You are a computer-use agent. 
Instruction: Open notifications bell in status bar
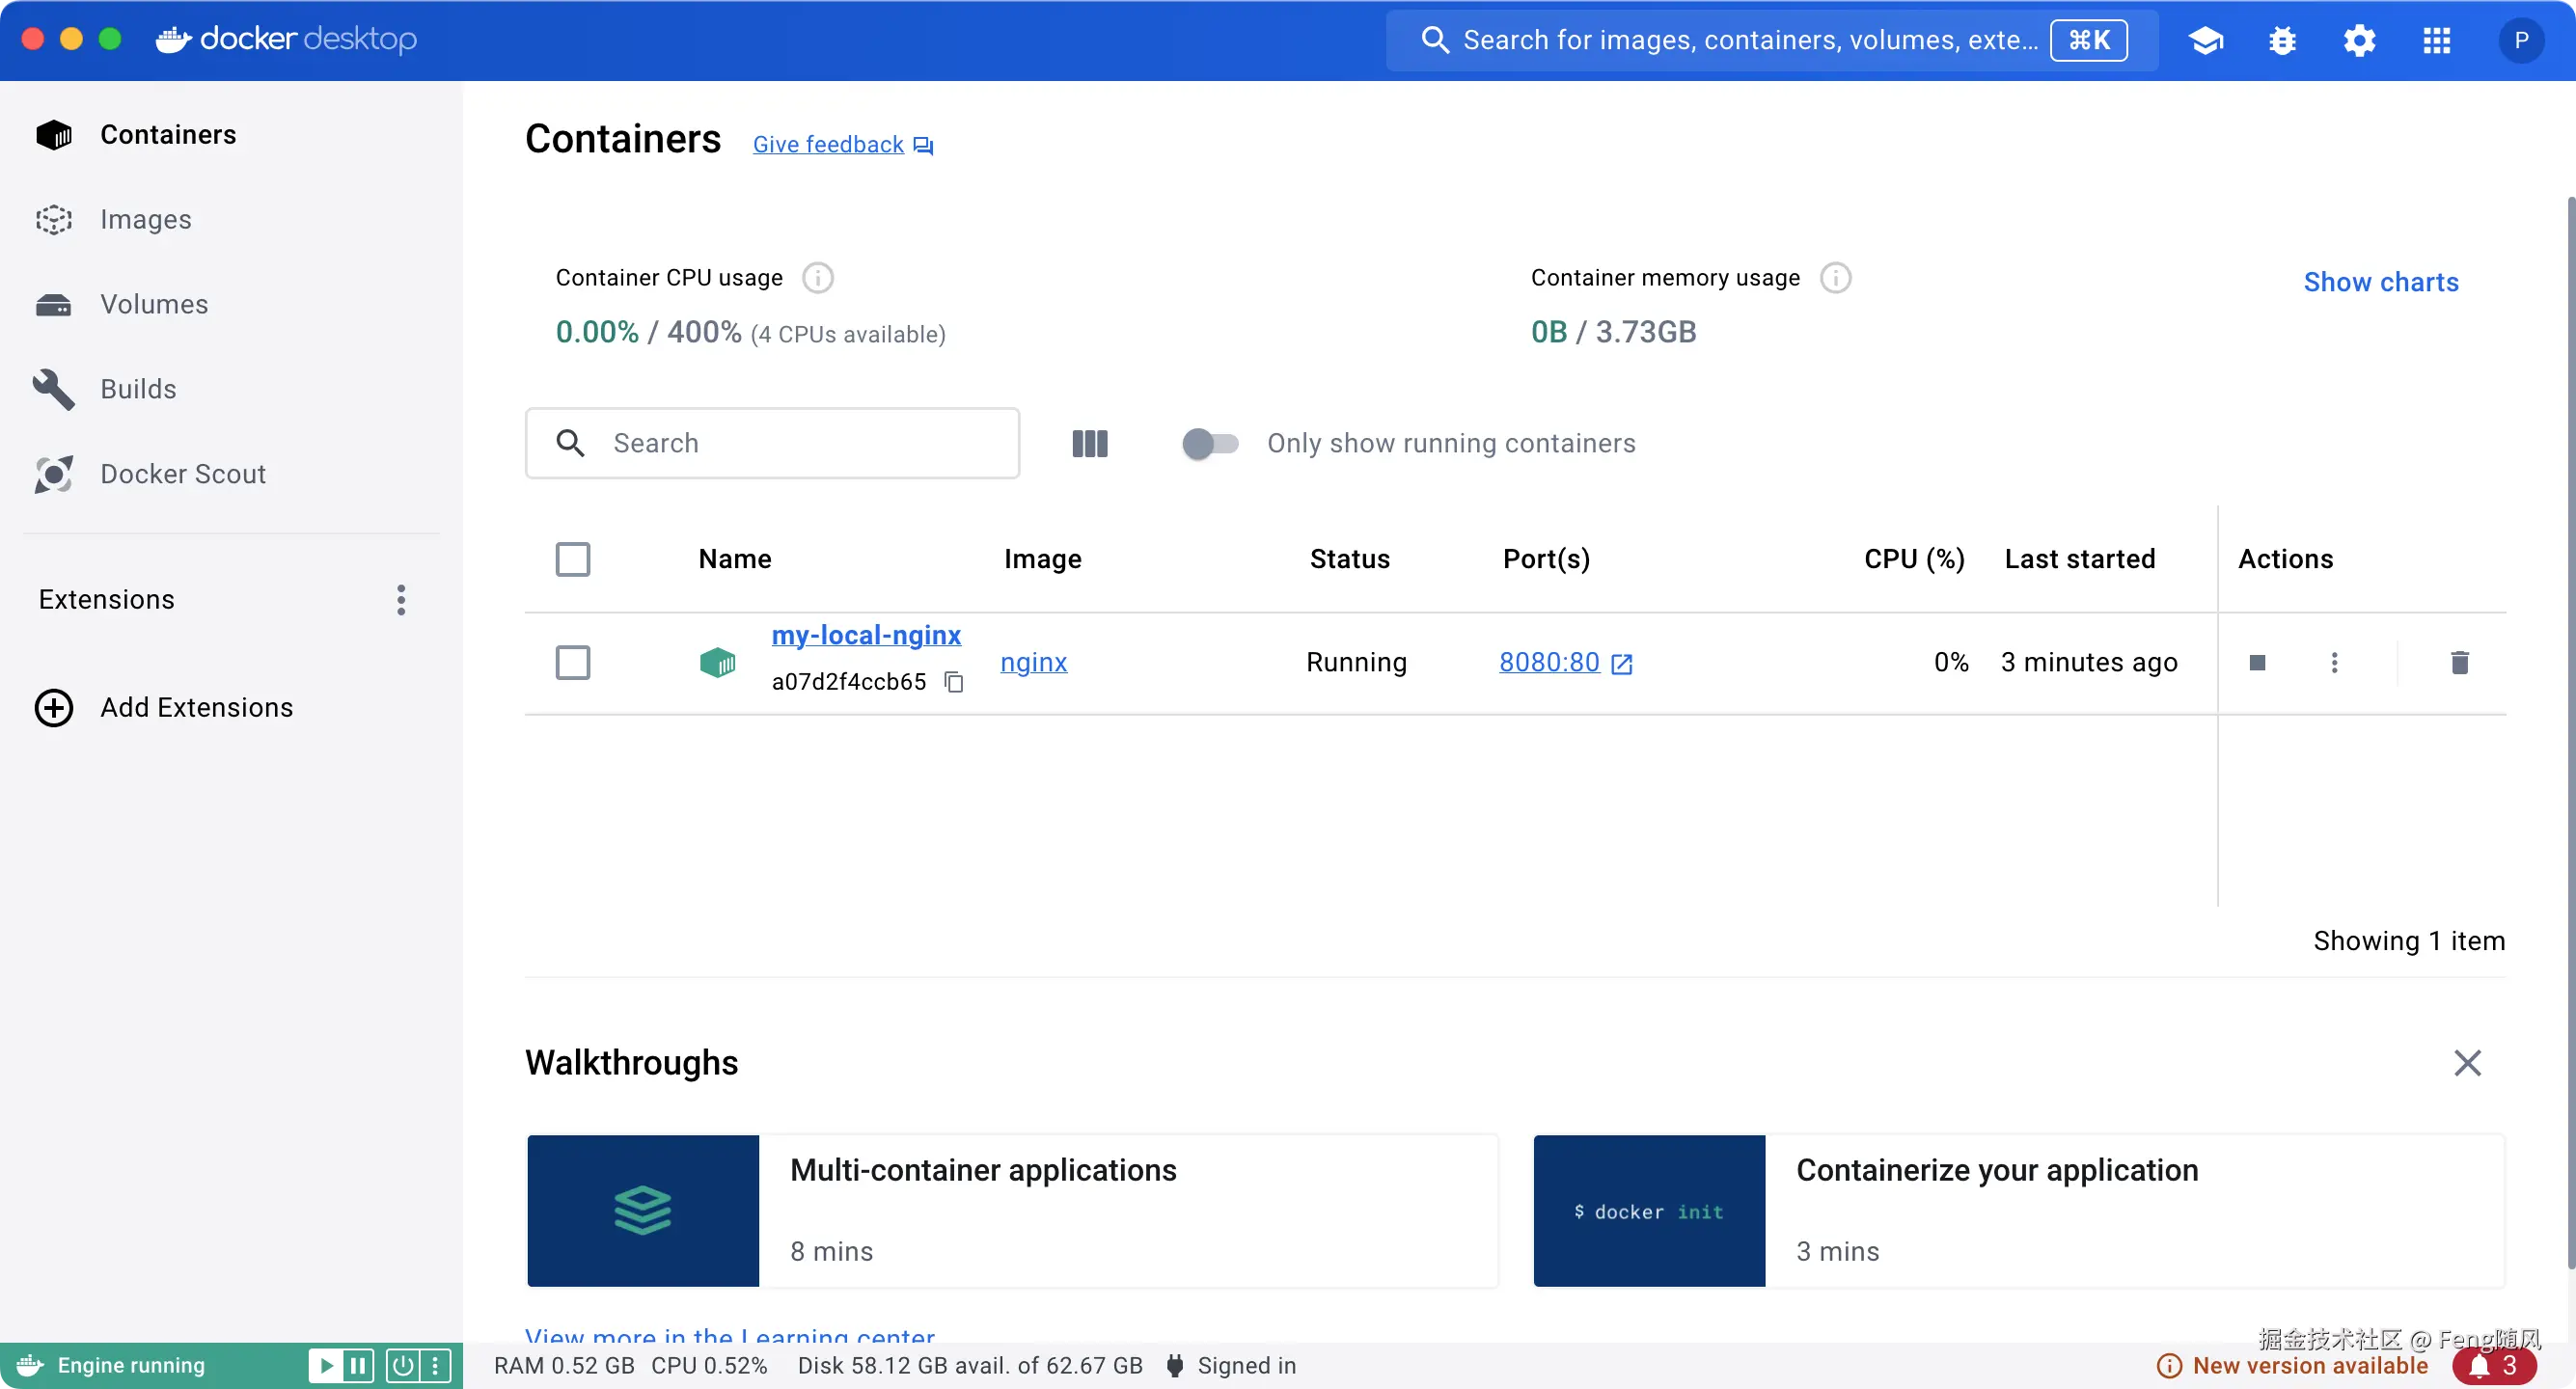pyautogui.click(x=2493, y=1365)
